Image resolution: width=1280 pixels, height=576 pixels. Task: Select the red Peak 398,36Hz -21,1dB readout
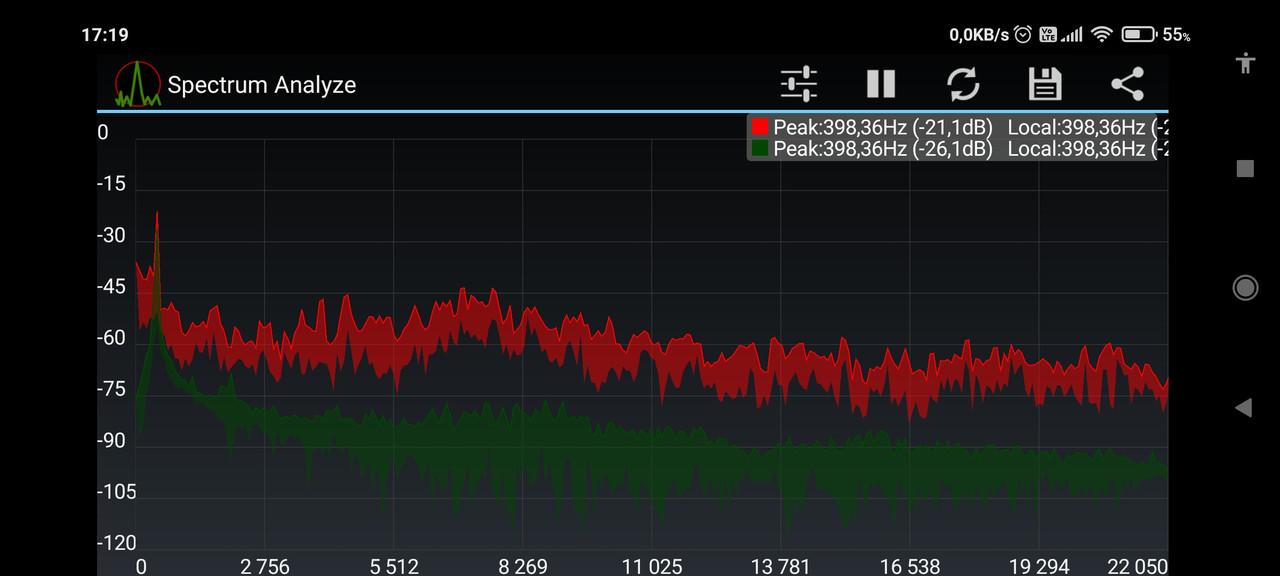pyautogui.click(x=883, y=127)
